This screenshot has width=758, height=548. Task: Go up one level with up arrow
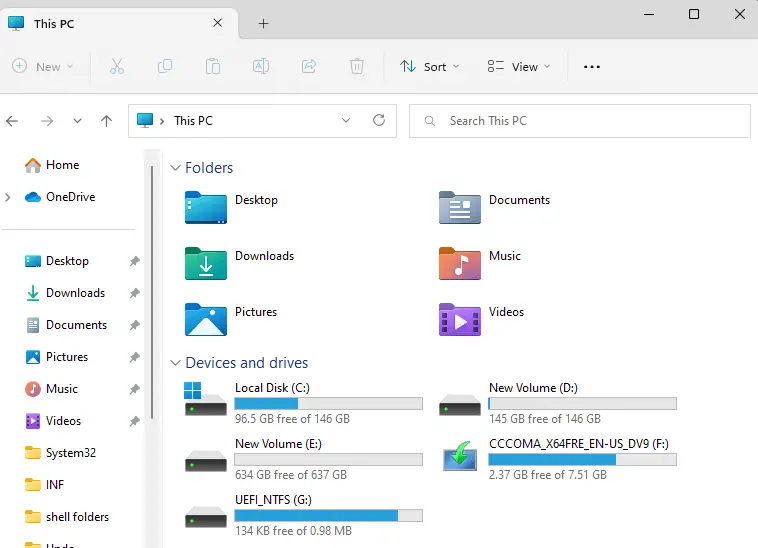[106, 121]
